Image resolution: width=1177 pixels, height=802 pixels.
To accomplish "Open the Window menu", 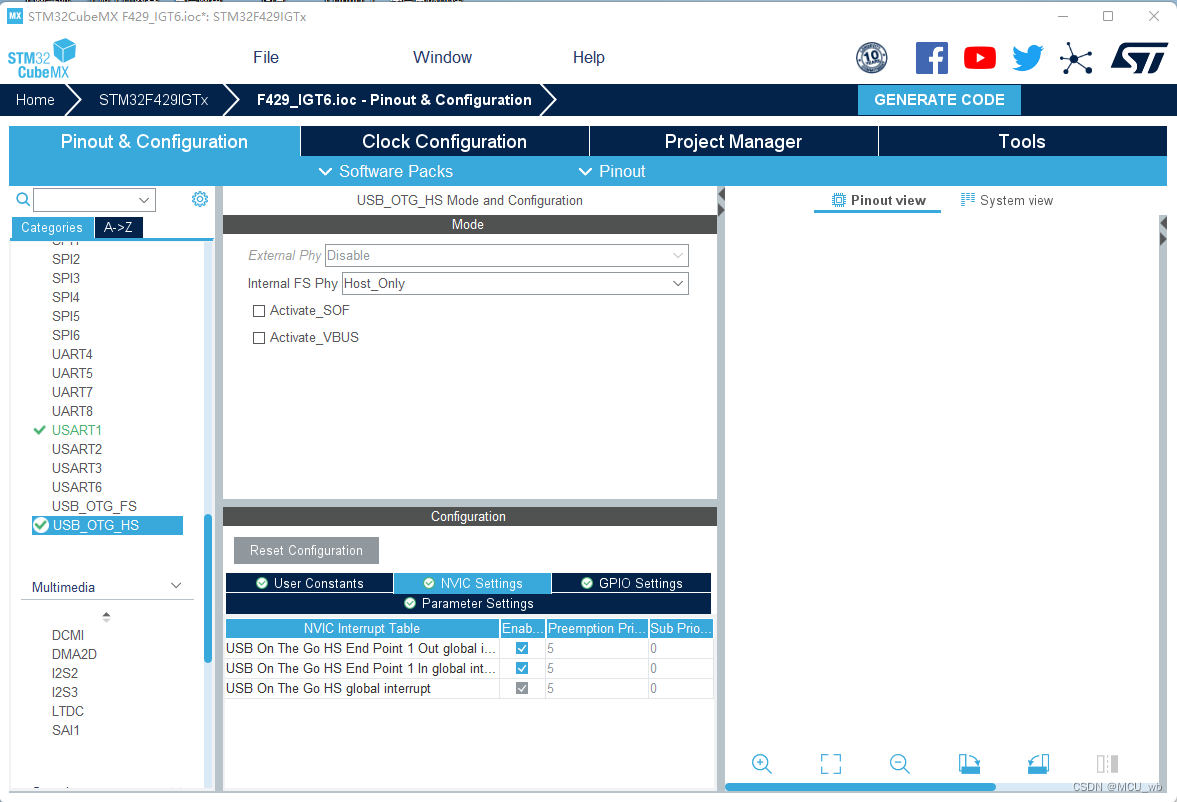I will click(442, 57).
